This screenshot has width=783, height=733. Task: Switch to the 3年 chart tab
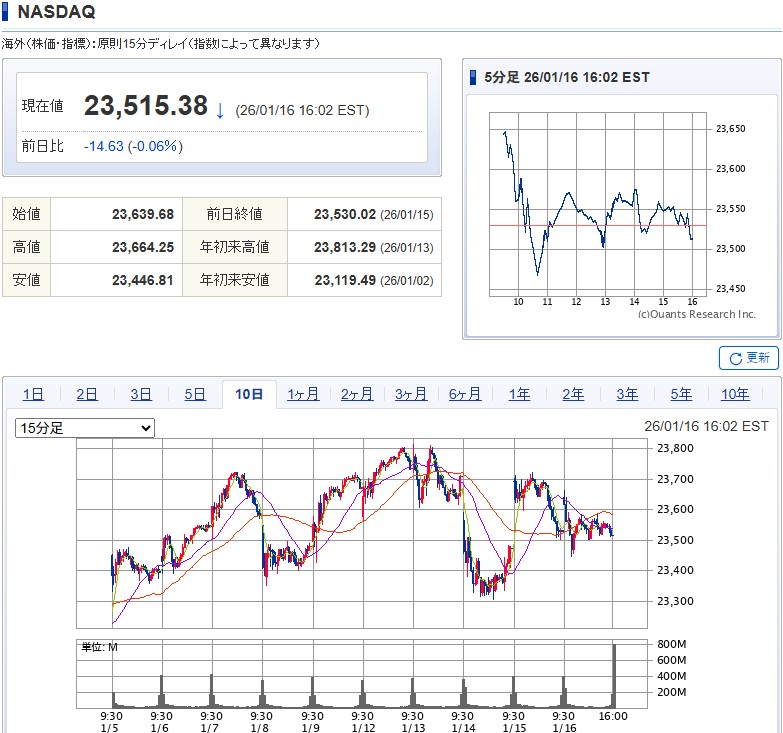(627, 394)
